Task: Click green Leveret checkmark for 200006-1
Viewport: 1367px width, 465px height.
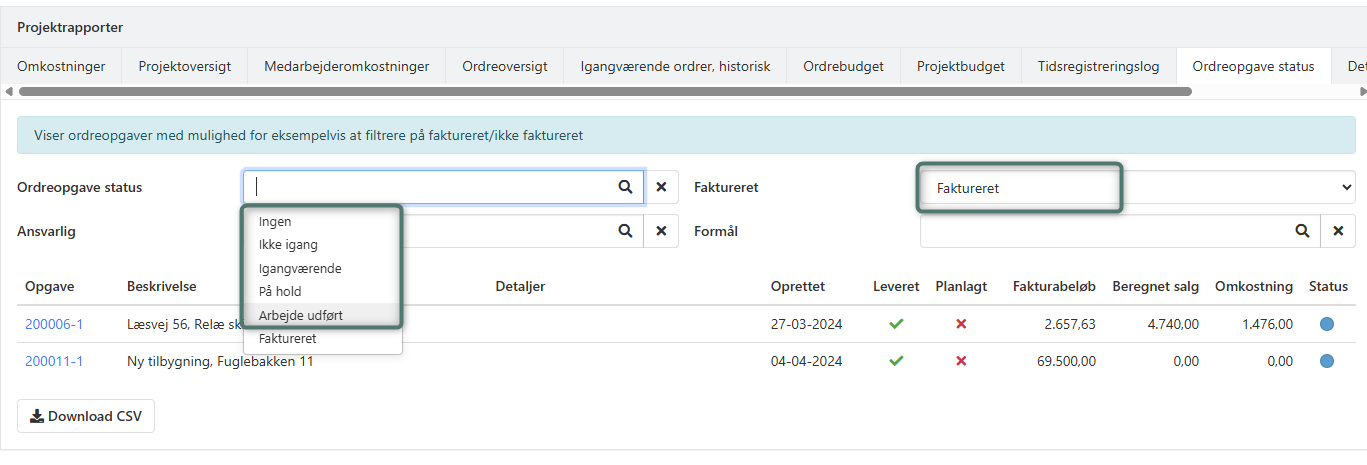Action: pos(896,324)
